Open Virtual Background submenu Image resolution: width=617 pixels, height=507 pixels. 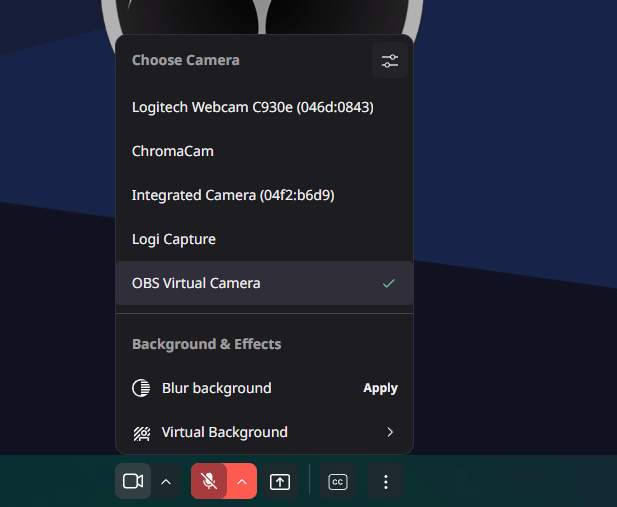pyautogui.click(x=264, y=432)
